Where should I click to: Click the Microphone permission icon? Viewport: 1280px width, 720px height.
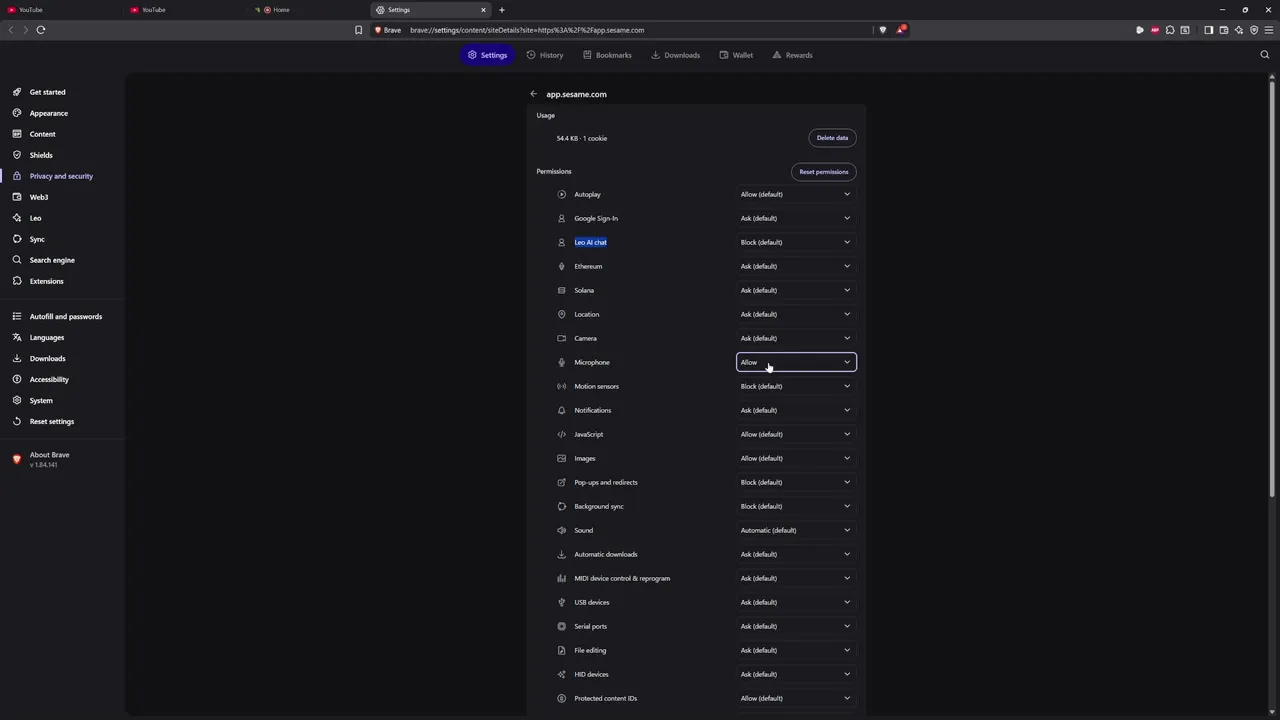click(x=561, y=362)
